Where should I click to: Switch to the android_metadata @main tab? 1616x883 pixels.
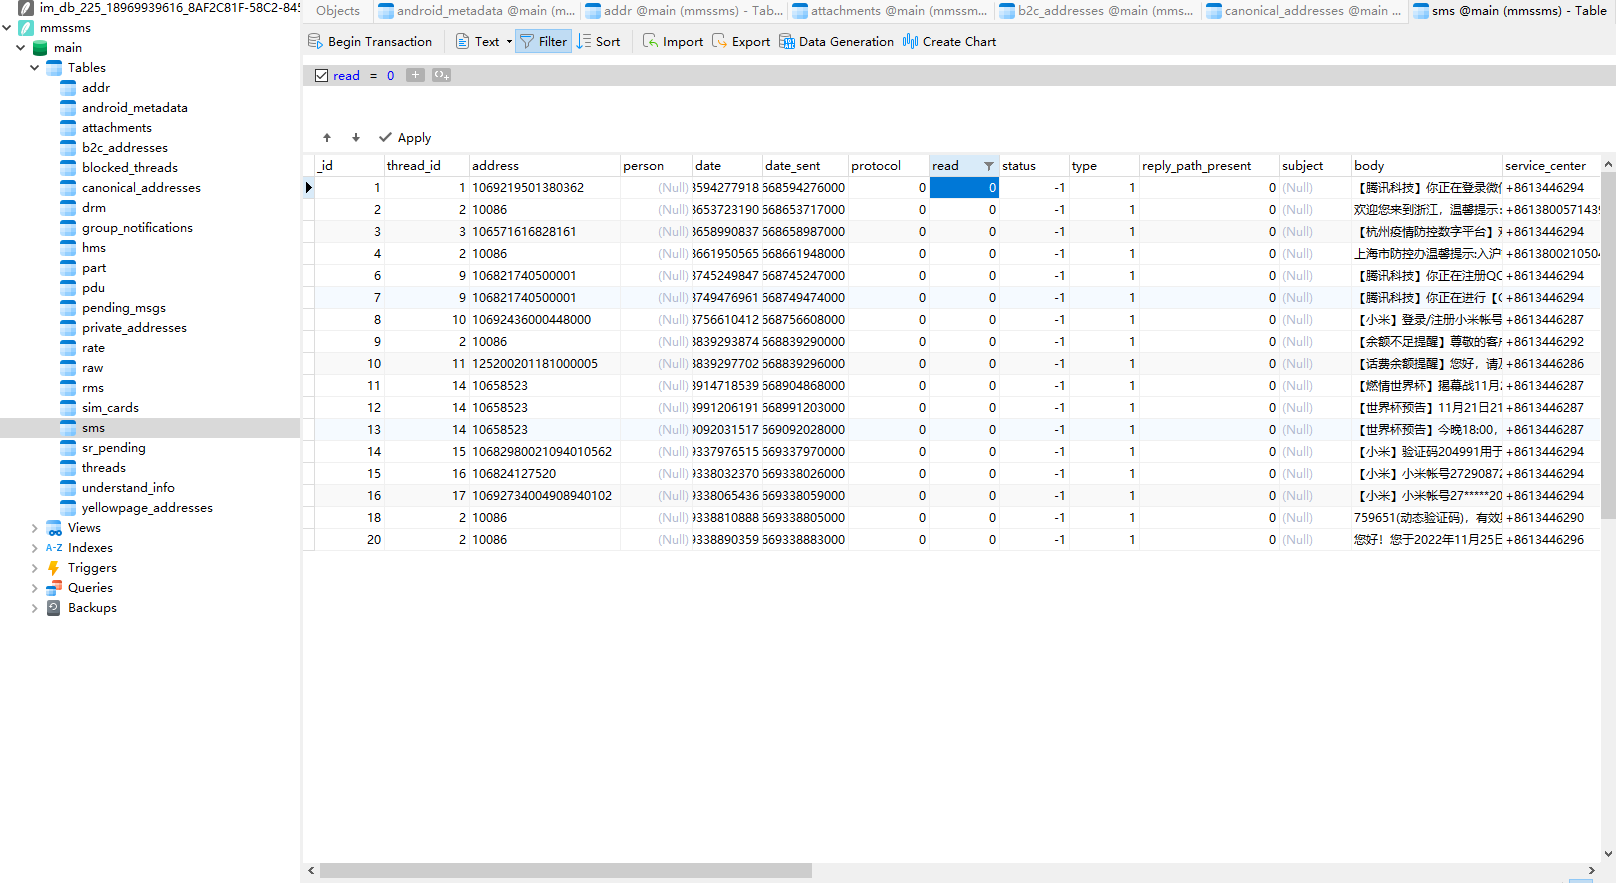coord(476,11)
